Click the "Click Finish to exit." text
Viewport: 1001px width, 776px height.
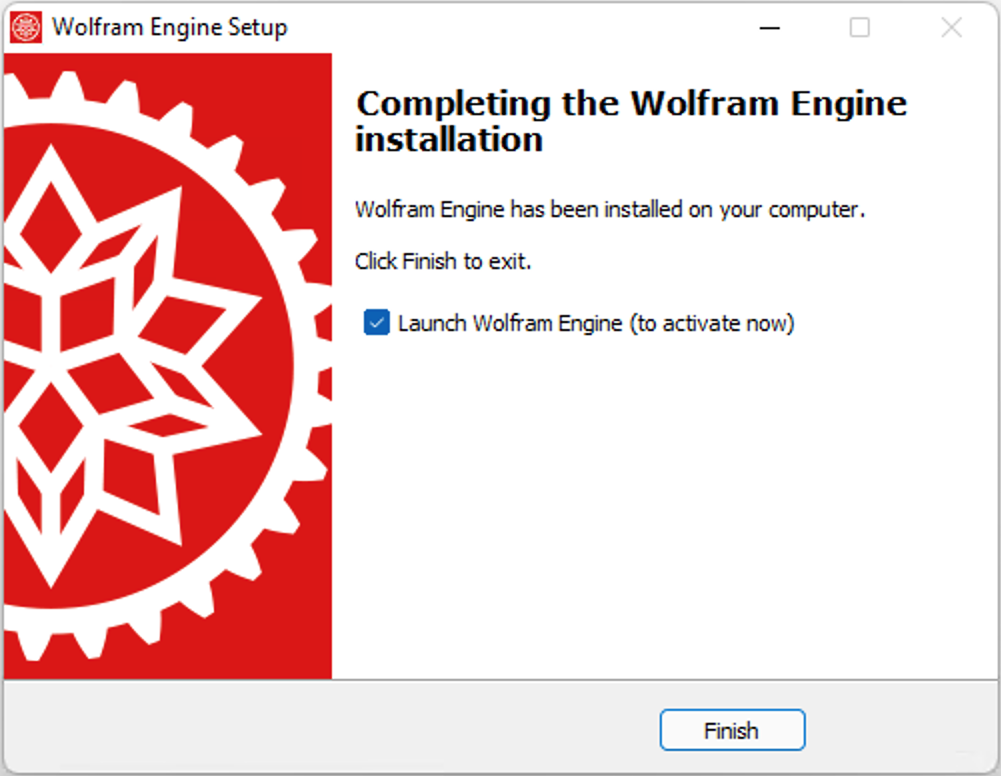443,262
